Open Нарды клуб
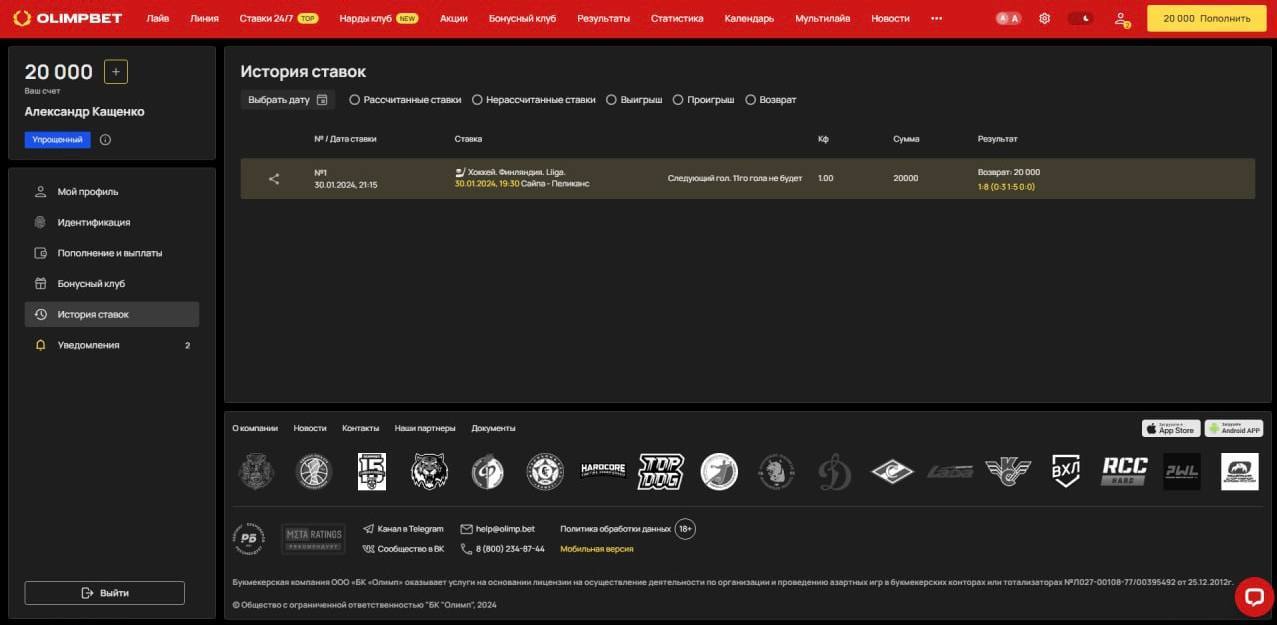Image resolution: width=1277 pixels, height=625 pixels. coord(379,18)
